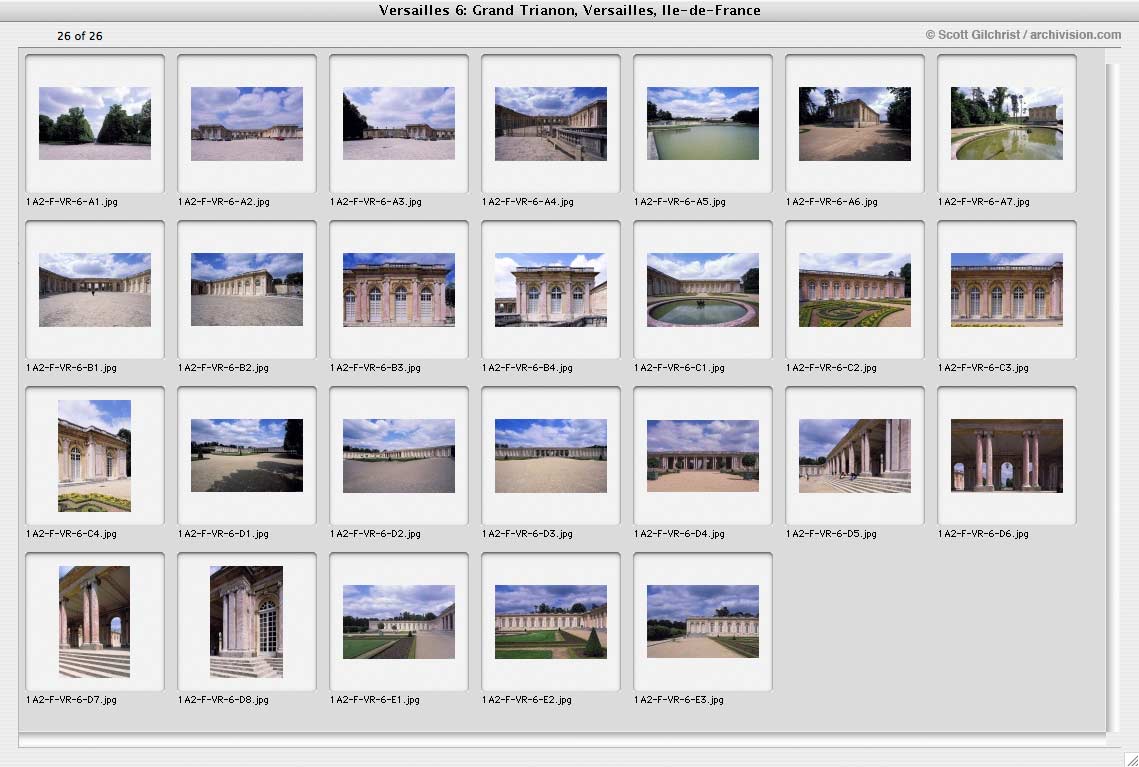Screen dimensions: 1139x767
Task: Select the caption "1A2-F-VR-6-B1.jpg"
Action: click(71, 368)
